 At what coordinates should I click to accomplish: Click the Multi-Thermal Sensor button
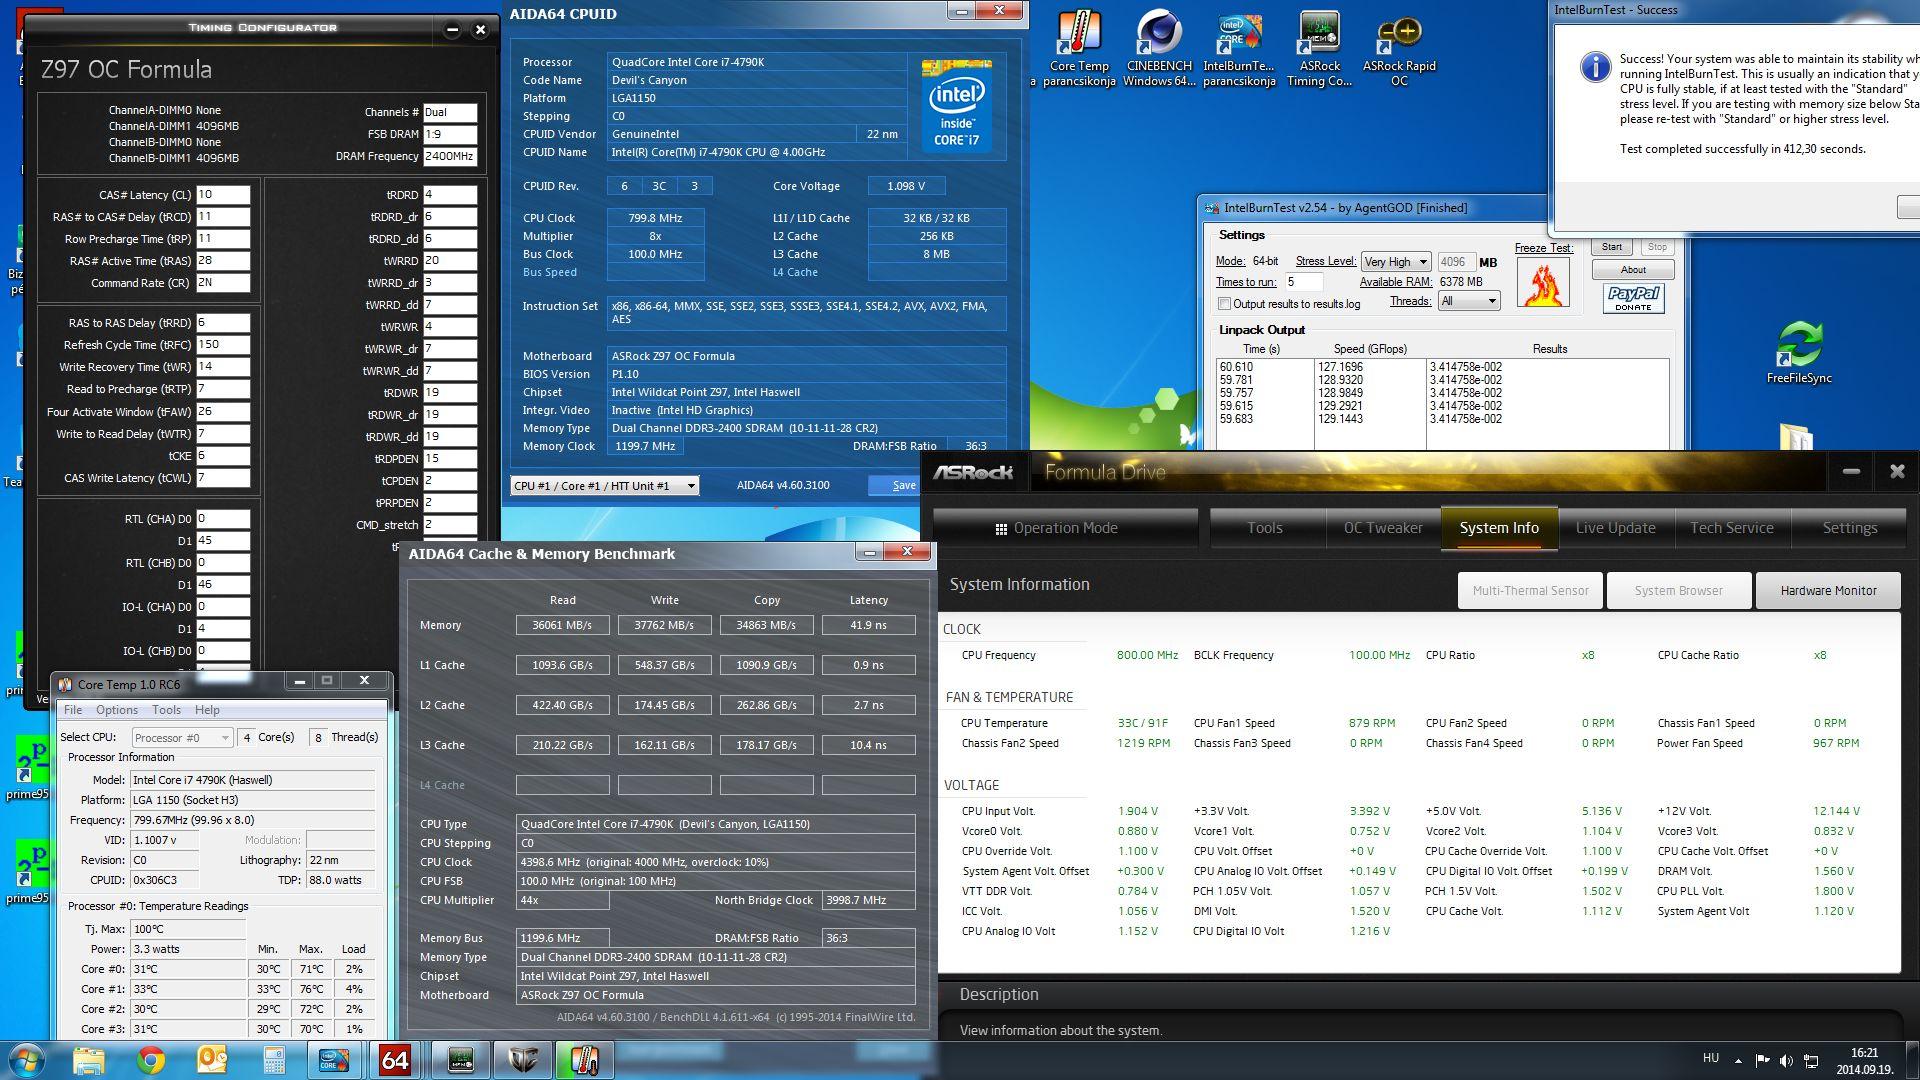[1530, 591]
